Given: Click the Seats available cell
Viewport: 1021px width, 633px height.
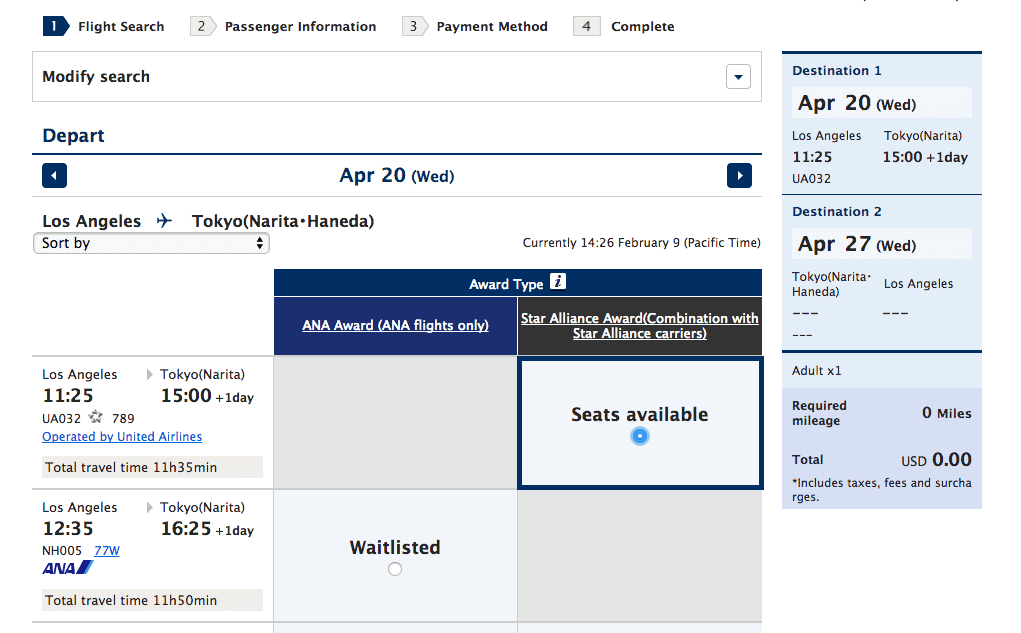Looking at the screenshot, I should point(639,423).
